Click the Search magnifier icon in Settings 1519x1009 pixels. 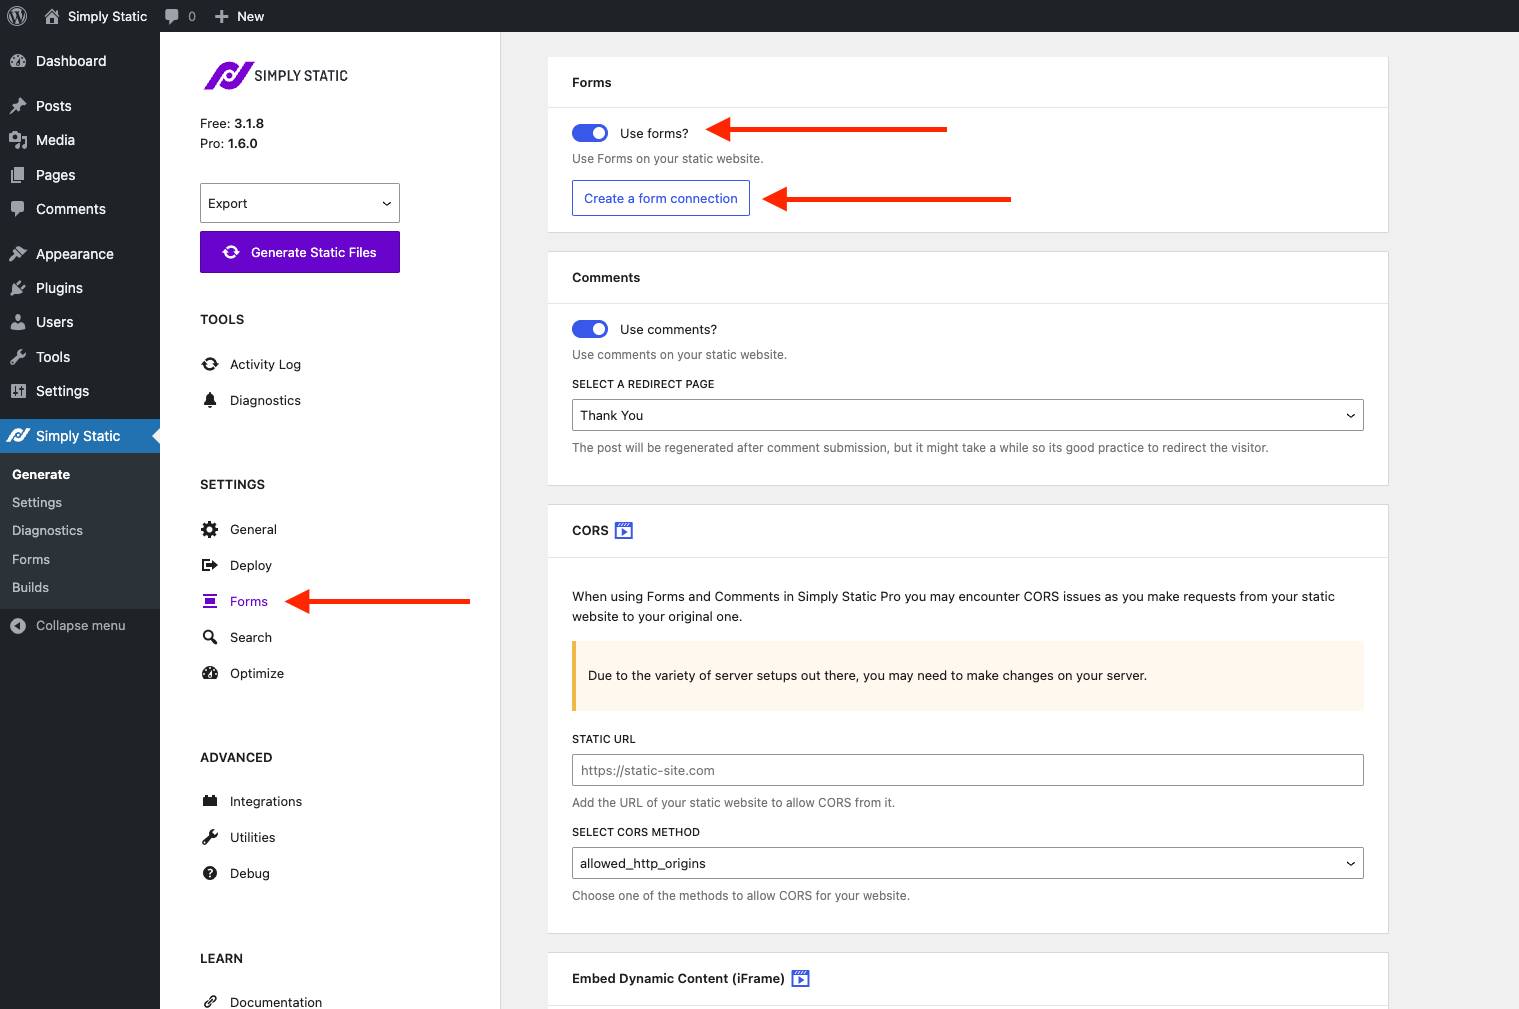(210, 637)
